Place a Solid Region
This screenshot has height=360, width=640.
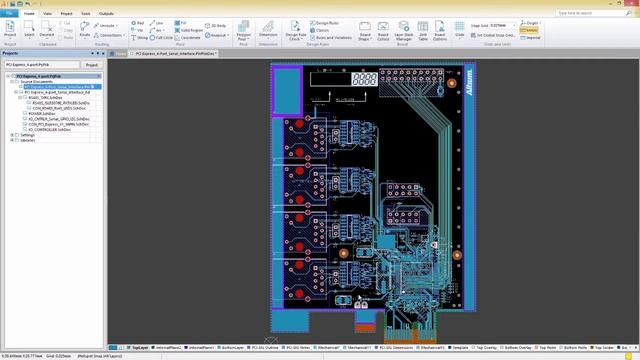[189, 30]
